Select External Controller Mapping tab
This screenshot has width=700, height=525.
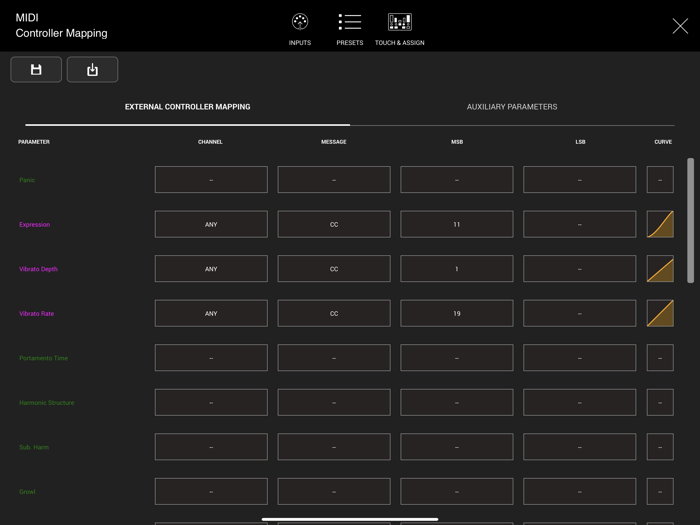187,107
